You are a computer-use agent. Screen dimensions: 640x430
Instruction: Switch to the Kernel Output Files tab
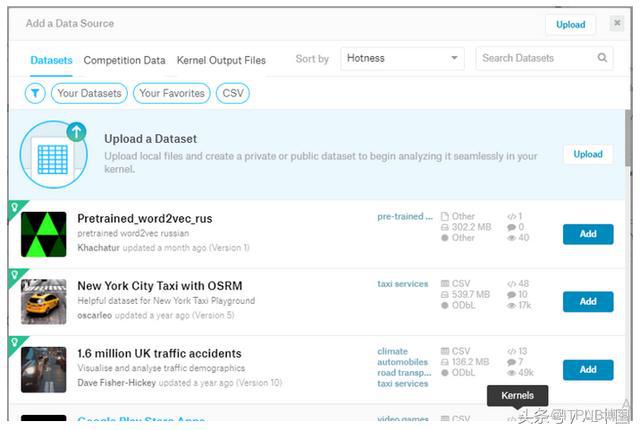(x=221, y=60)
